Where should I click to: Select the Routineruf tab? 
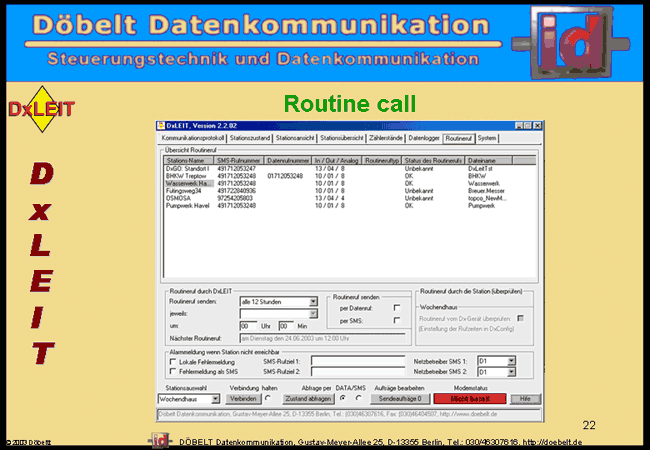(458, 138)
